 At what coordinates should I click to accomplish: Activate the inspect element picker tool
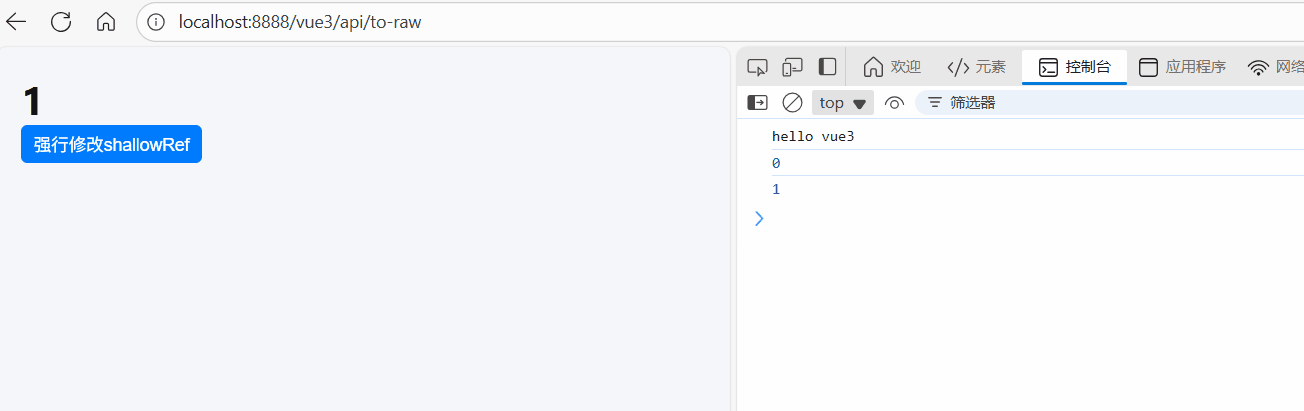(x=757, y=67)
